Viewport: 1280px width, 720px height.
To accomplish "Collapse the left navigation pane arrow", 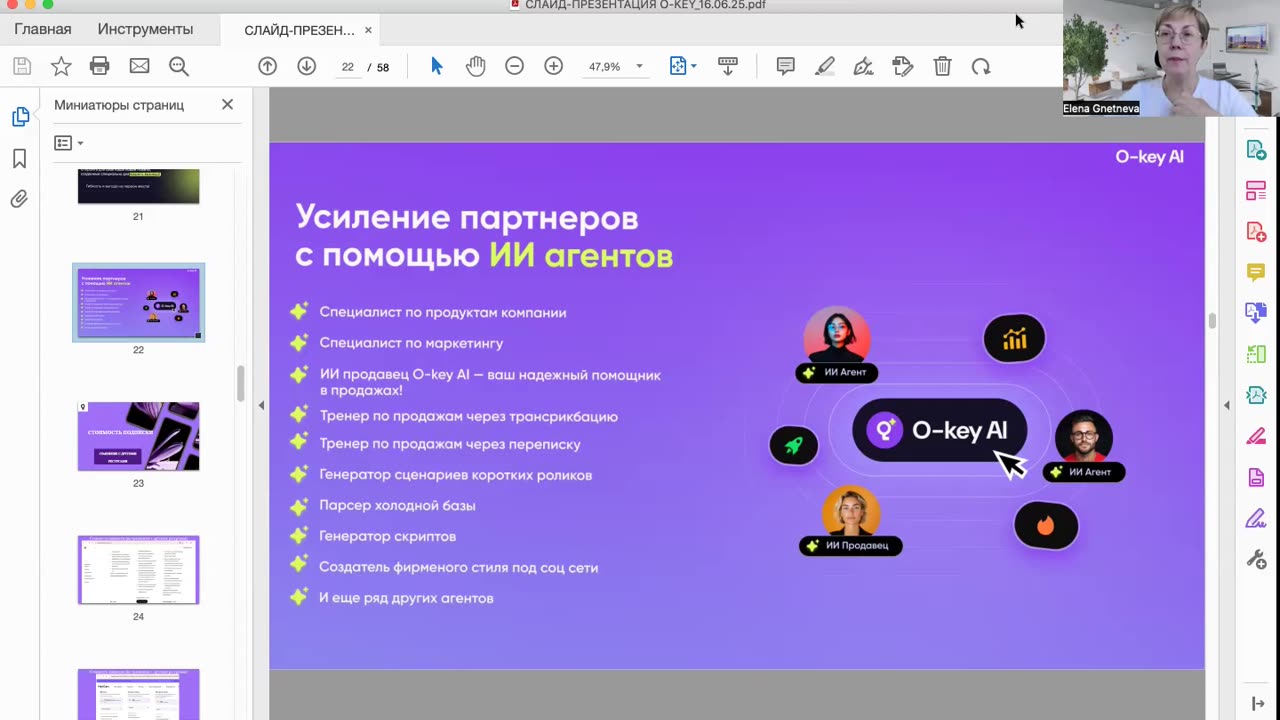I will point(261,405).
